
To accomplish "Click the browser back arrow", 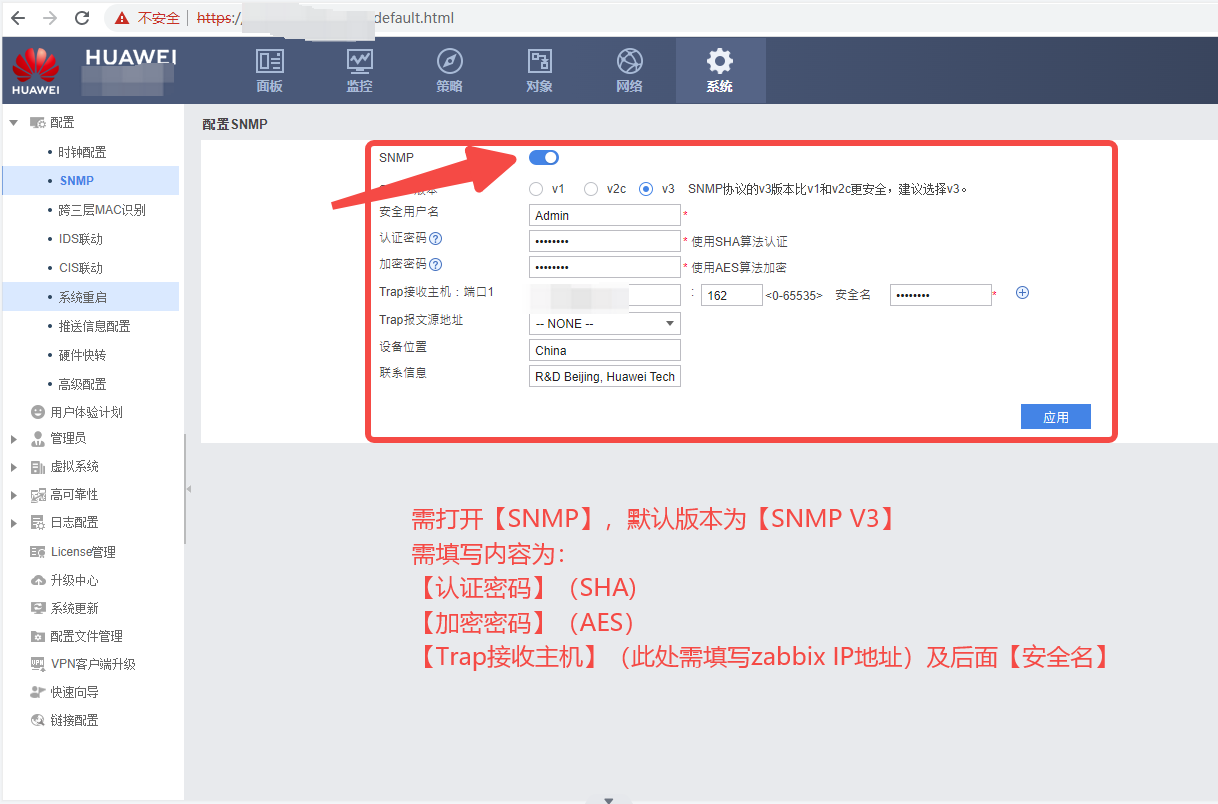I will point(19,18).
